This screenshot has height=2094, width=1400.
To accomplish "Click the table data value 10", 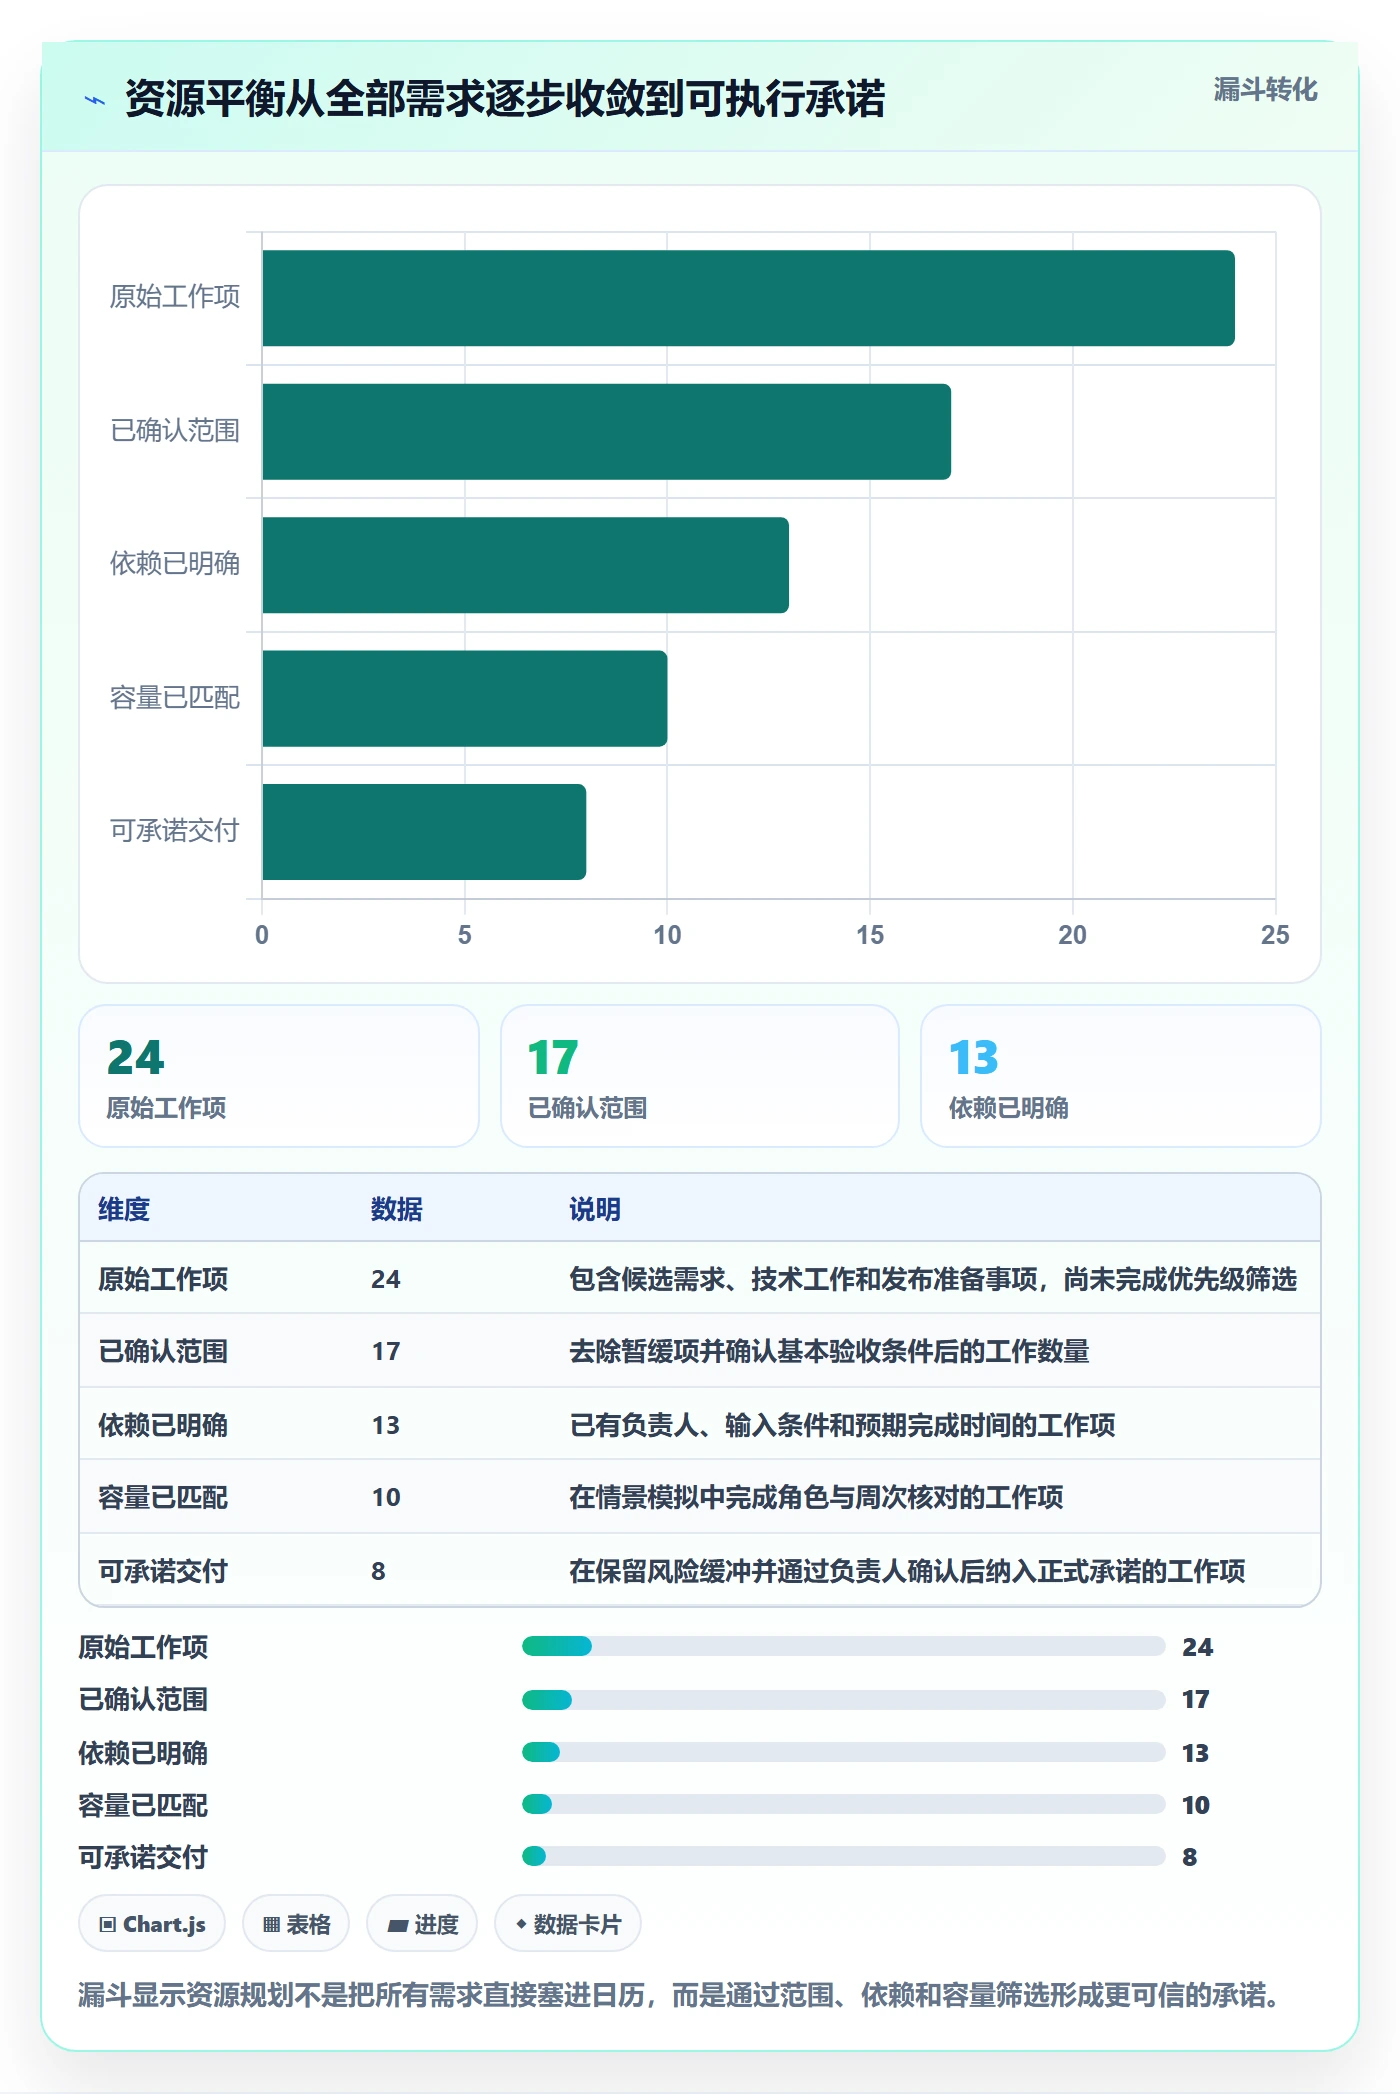I will click(386, 1497).
